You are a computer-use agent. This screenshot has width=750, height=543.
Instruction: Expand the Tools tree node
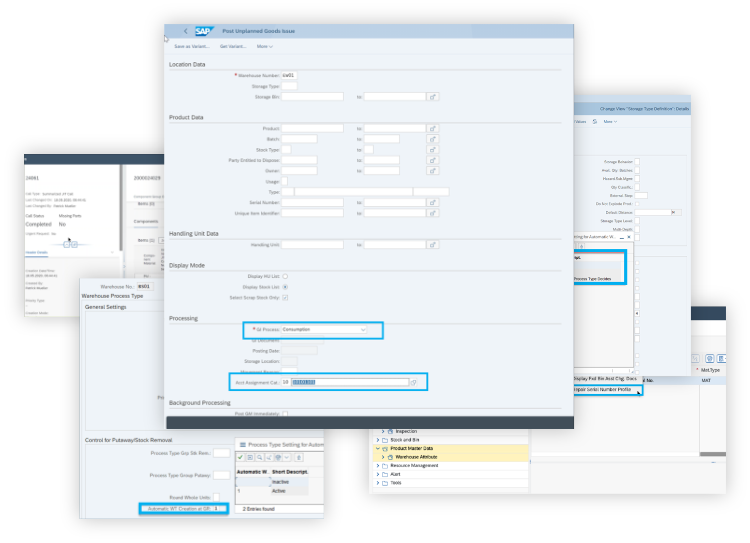coord(378,483)
